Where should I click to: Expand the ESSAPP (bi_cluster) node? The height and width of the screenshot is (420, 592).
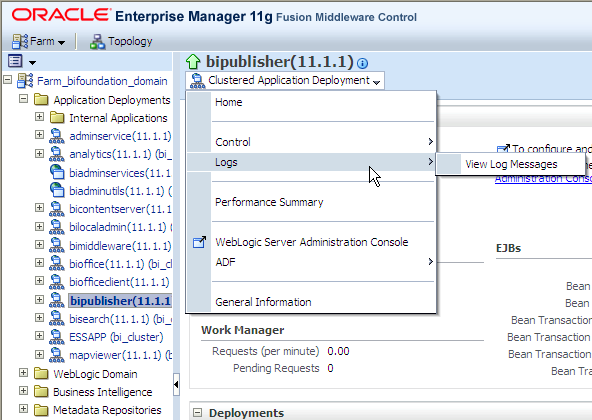39,336
